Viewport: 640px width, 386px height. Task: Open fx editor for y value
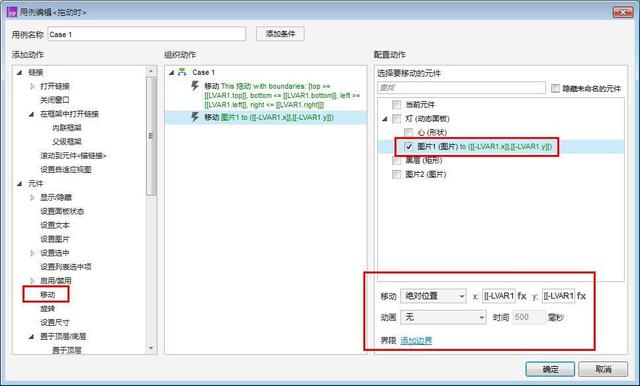(581, 296)
